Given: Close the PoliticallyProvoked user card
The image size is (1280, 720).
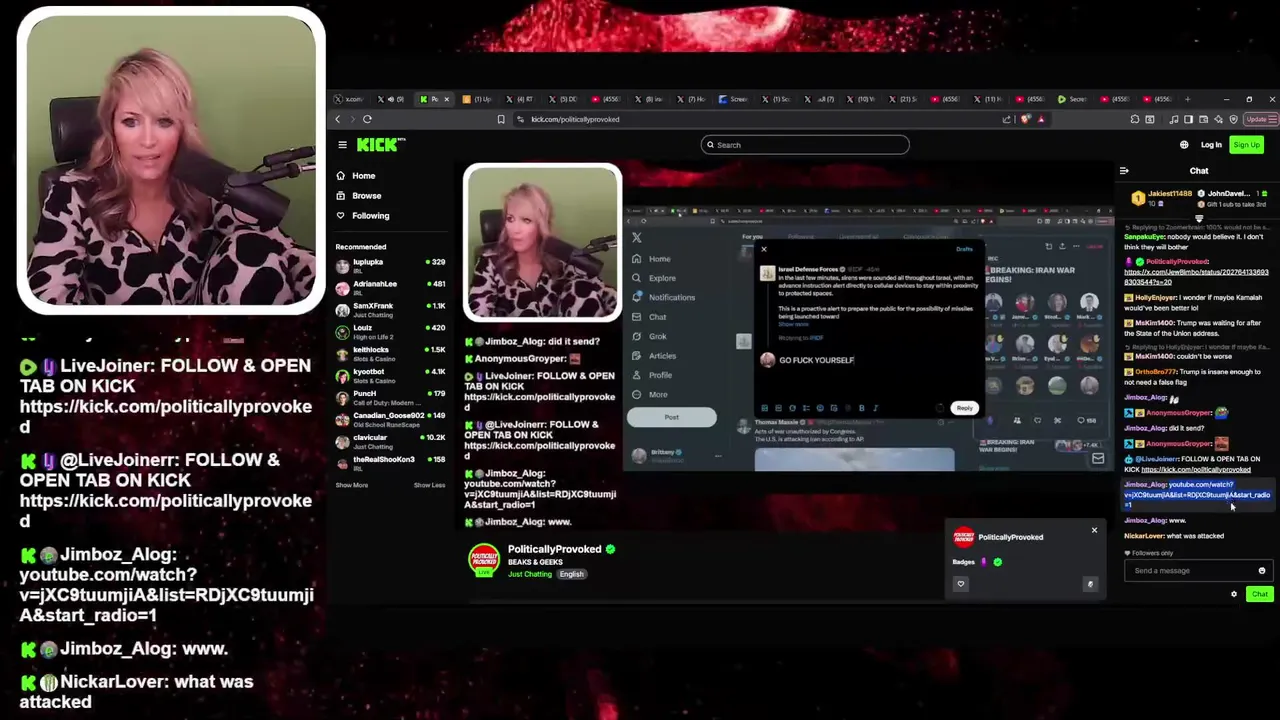Looking at the screenshot, I should [x=1094, y=530].
